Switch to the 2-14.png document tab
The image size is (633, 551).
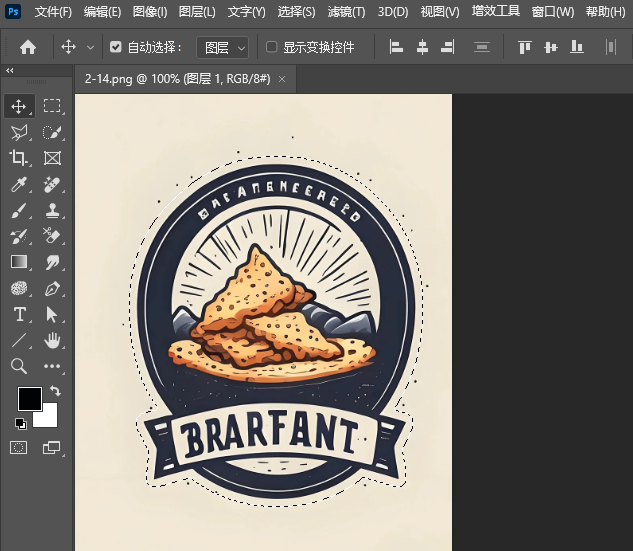[x=178, y=79]
